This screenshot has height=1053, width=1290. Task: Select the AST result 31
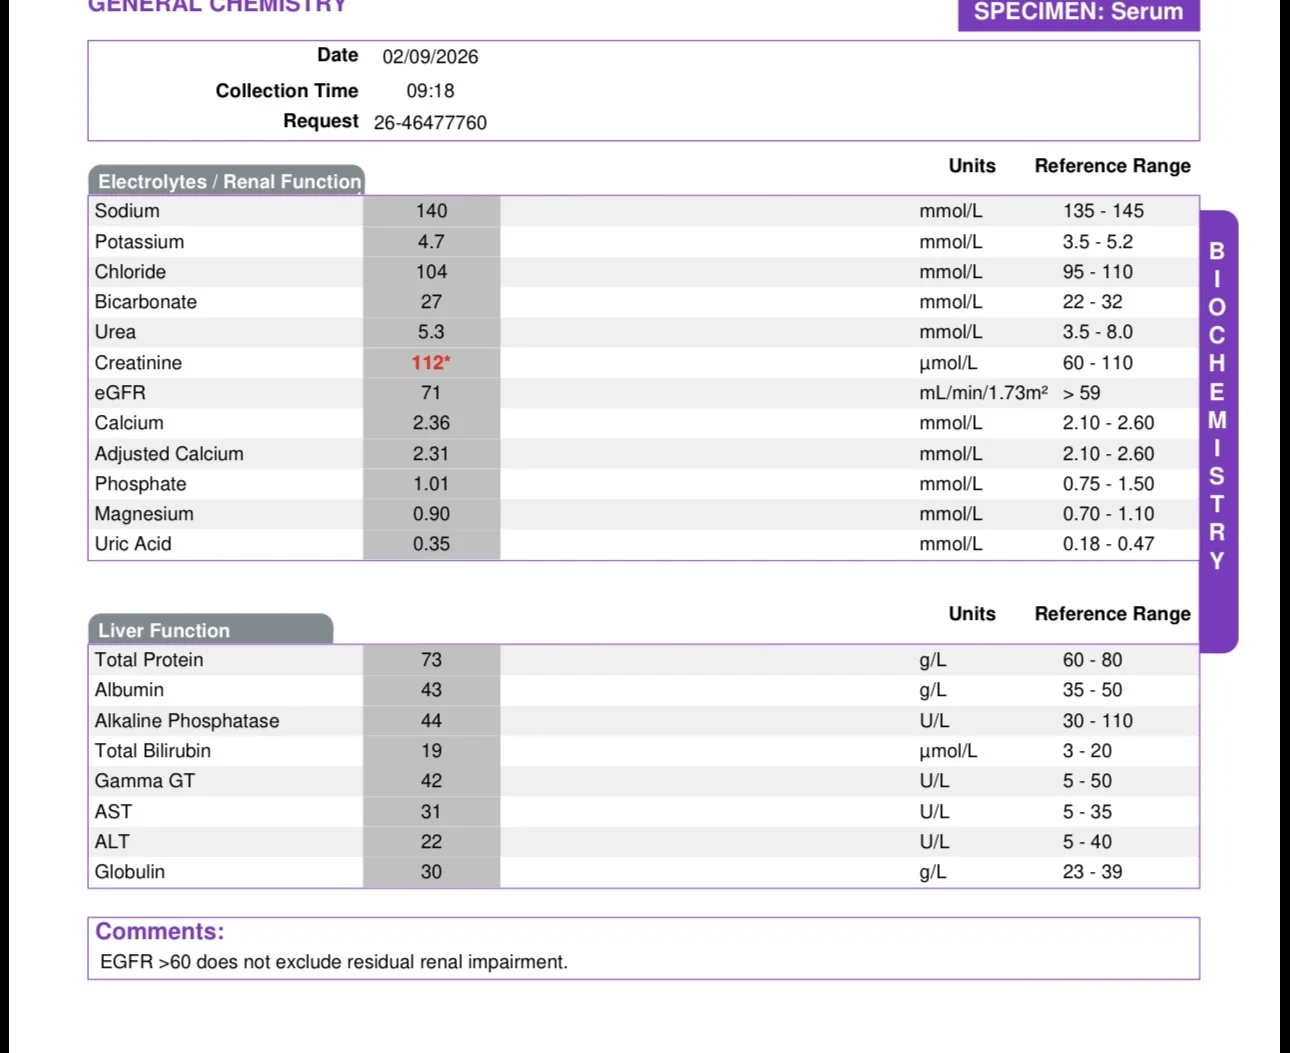click(x=431, y=812)
